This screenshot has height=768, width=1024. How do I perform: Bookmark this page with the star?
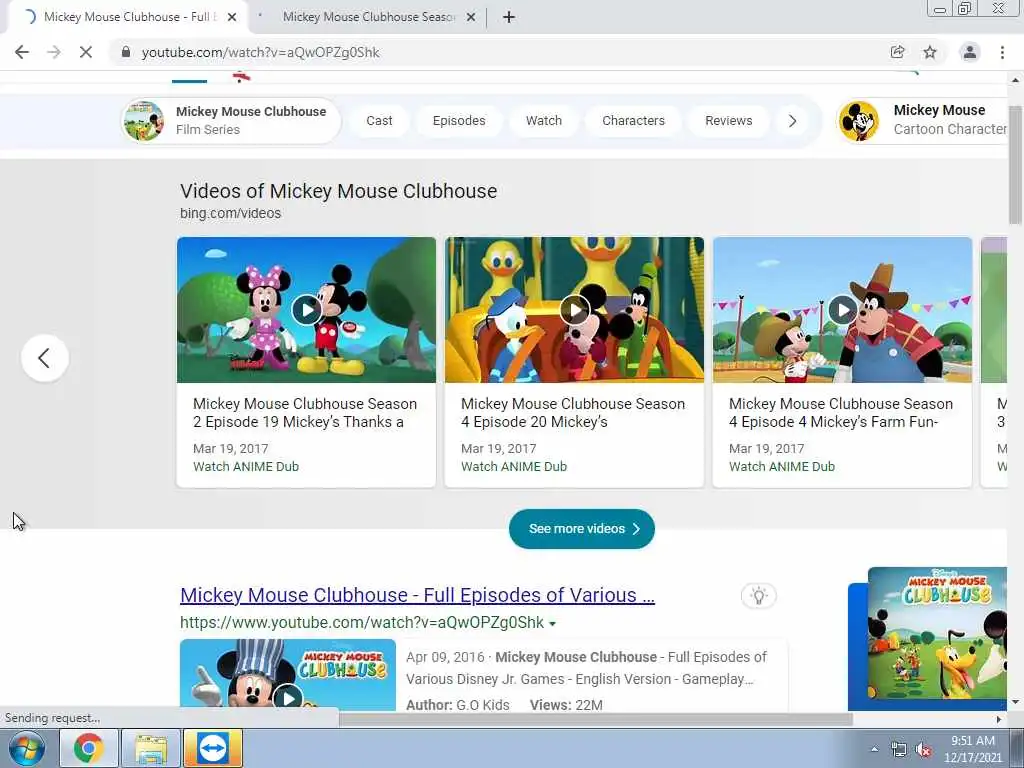pyautogui.click(x=930, y=52)
